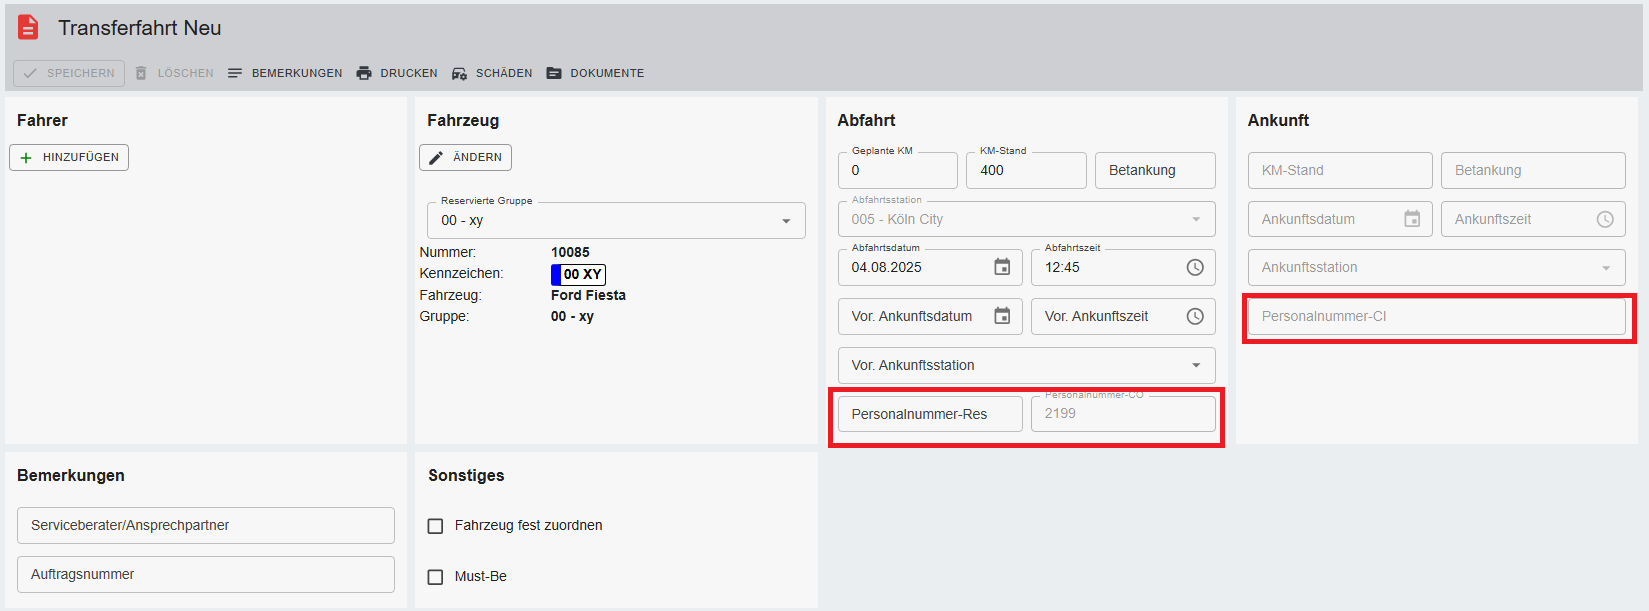Open the Vor. Ankunftsstation dropdown

(x=1196, y=365)
